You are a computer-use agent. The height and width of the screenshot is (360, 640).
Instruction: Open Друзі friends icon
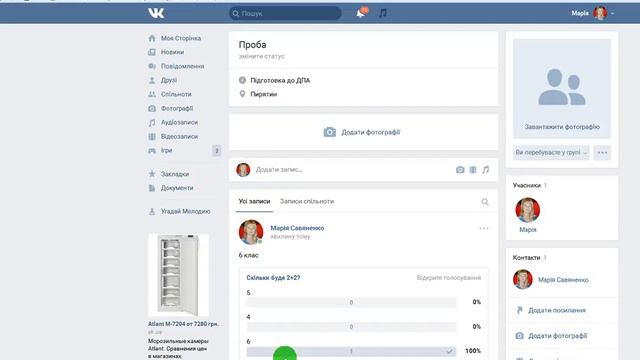coord(152,80)
